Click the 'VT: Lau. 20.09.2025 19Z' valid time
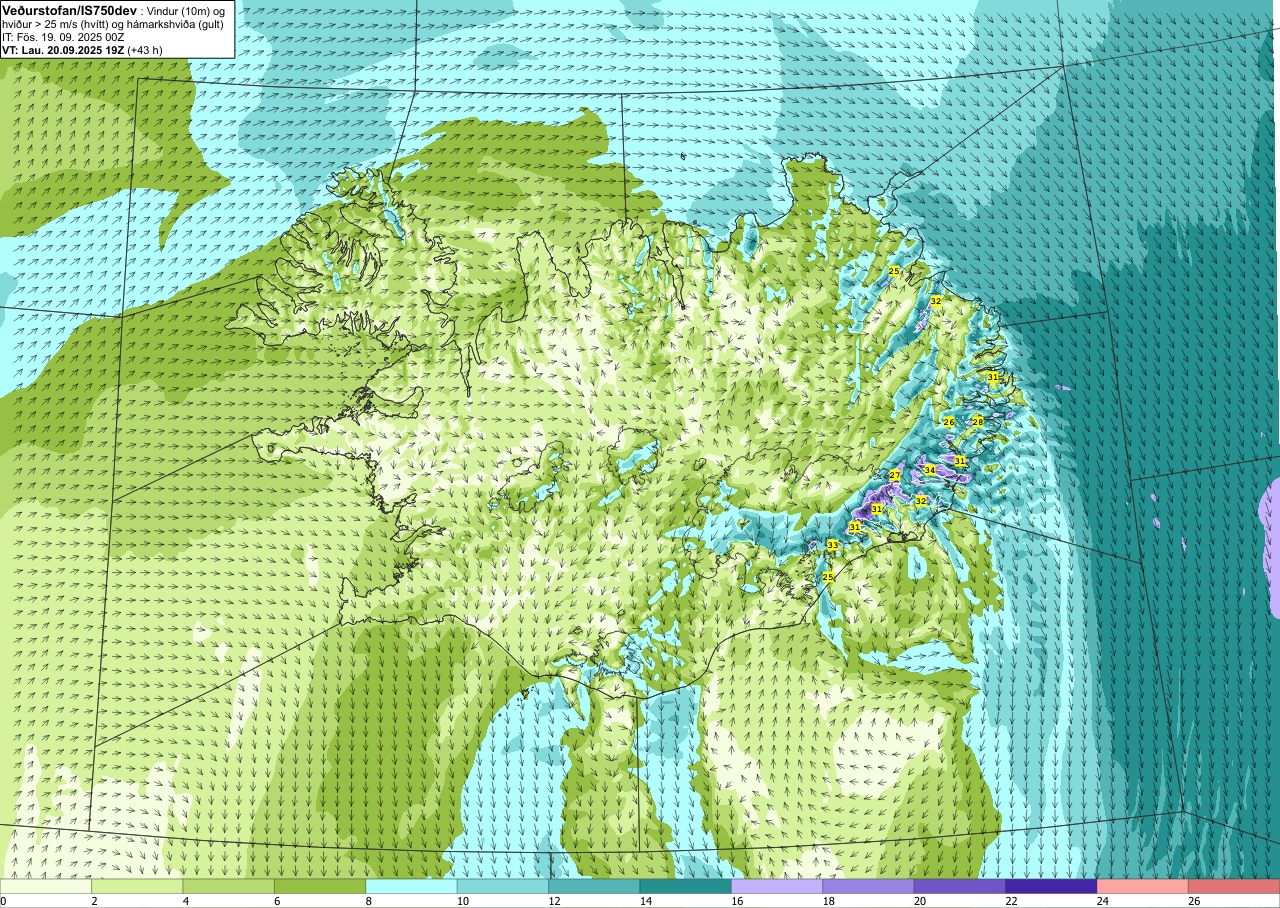1280x908 pixels. click(63, 49)
